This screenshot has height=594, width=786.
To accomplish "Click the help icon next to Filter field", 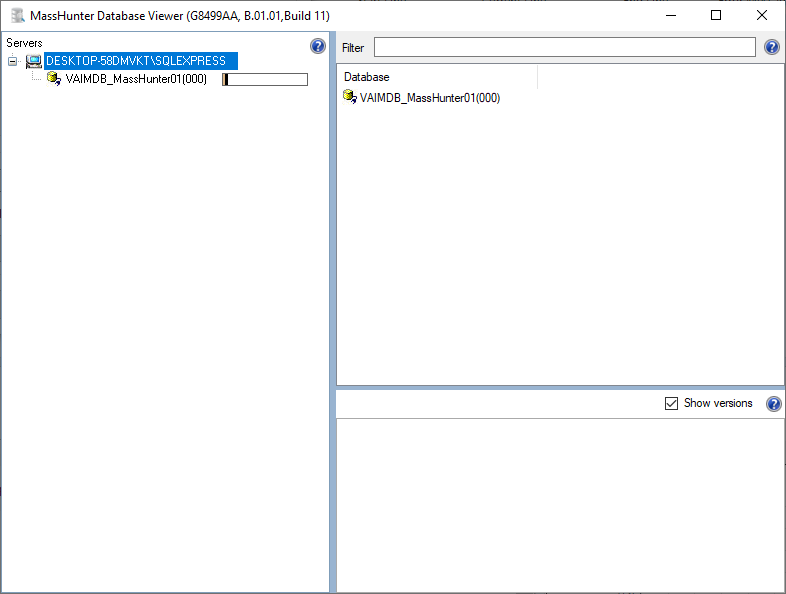I will tap(772, 47).
